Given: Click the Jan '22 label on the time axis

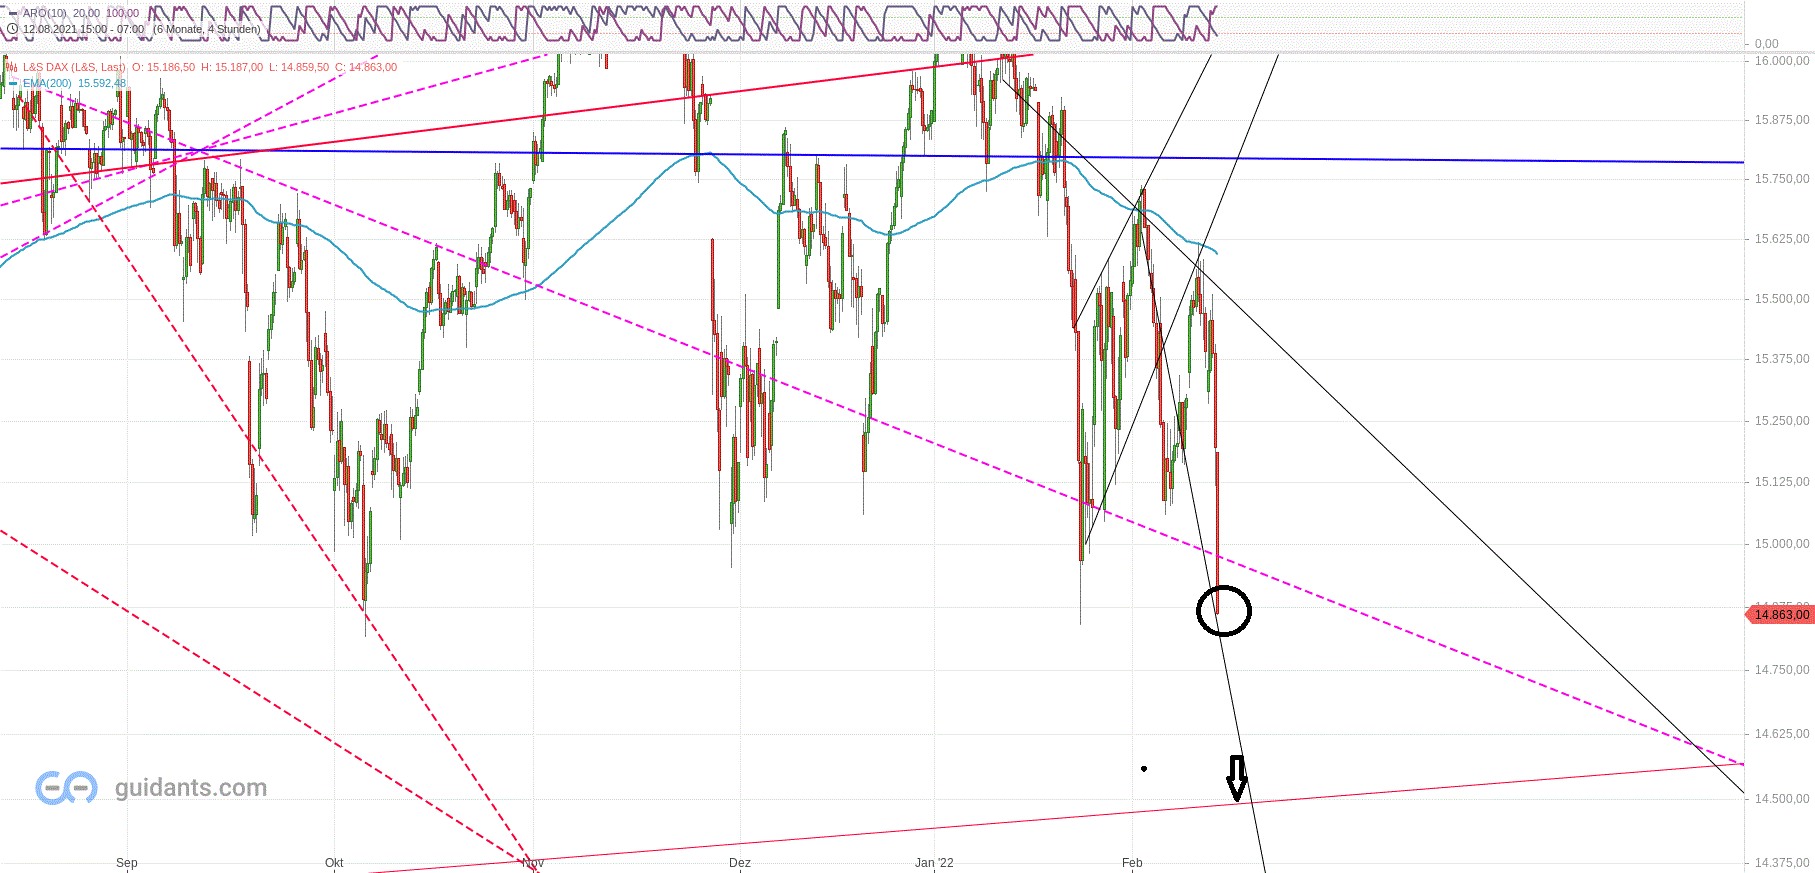Looking at the screenshot, I should coord(935,863).
